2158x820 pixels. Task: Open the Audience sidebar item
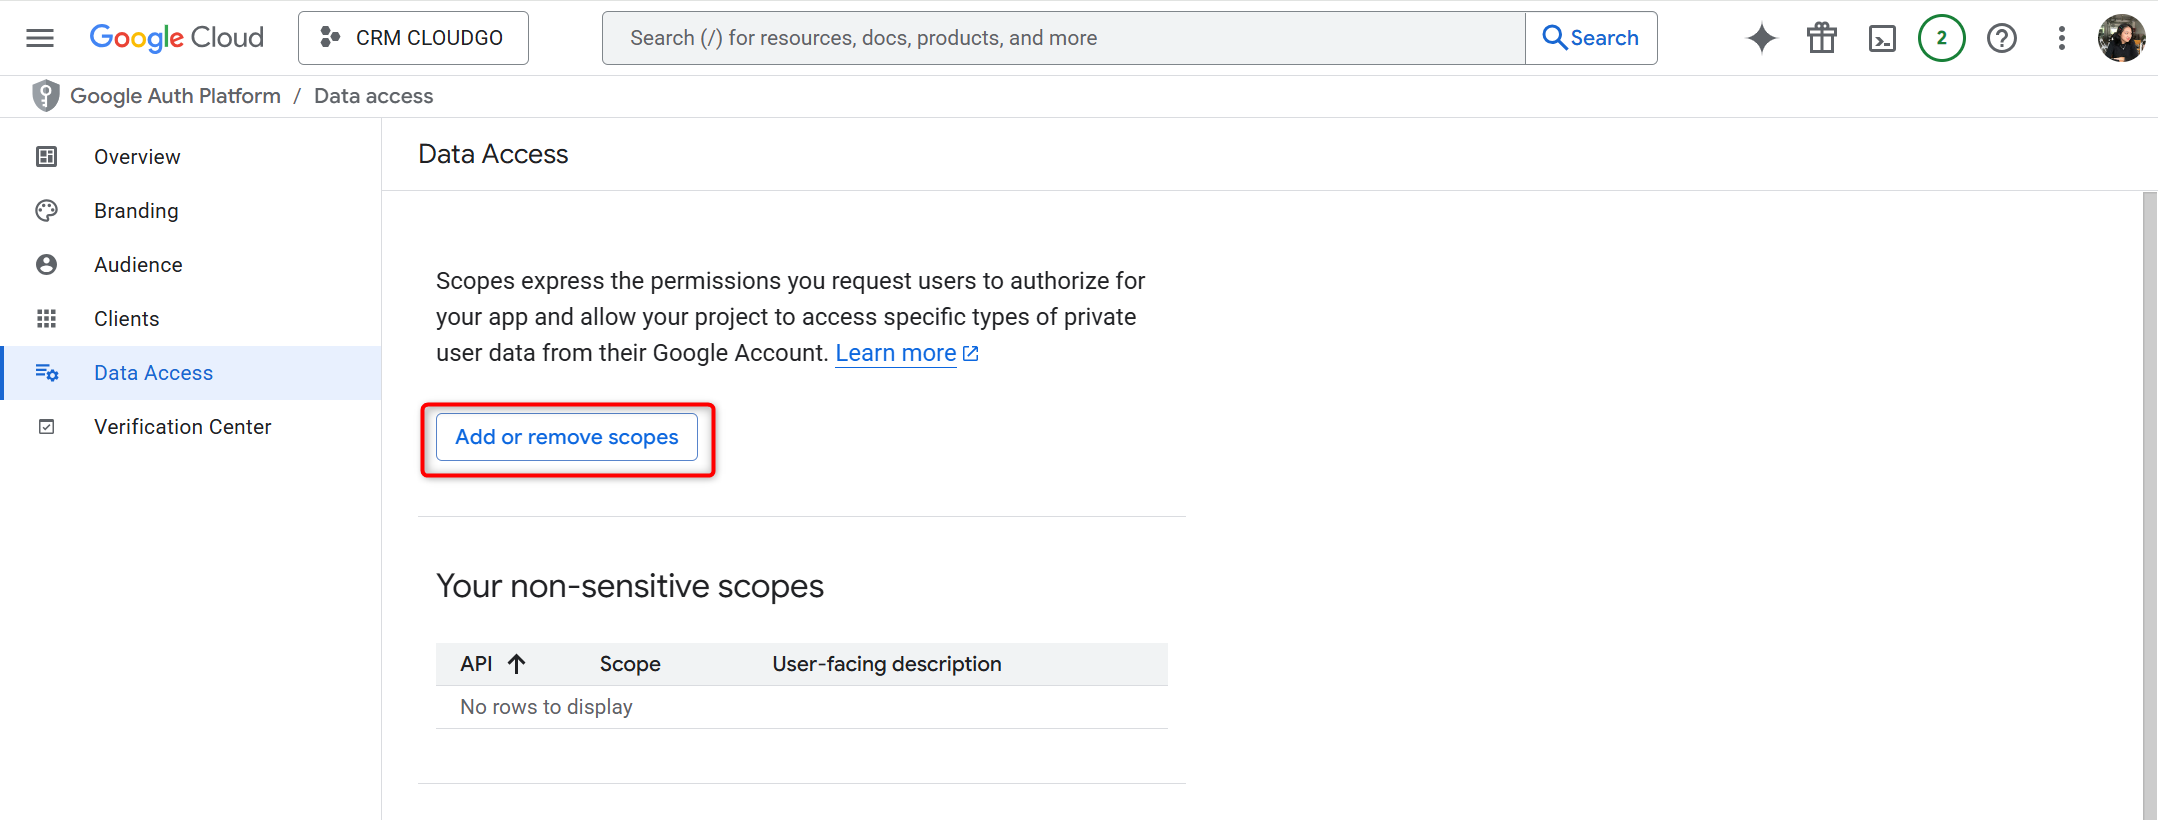138,265
